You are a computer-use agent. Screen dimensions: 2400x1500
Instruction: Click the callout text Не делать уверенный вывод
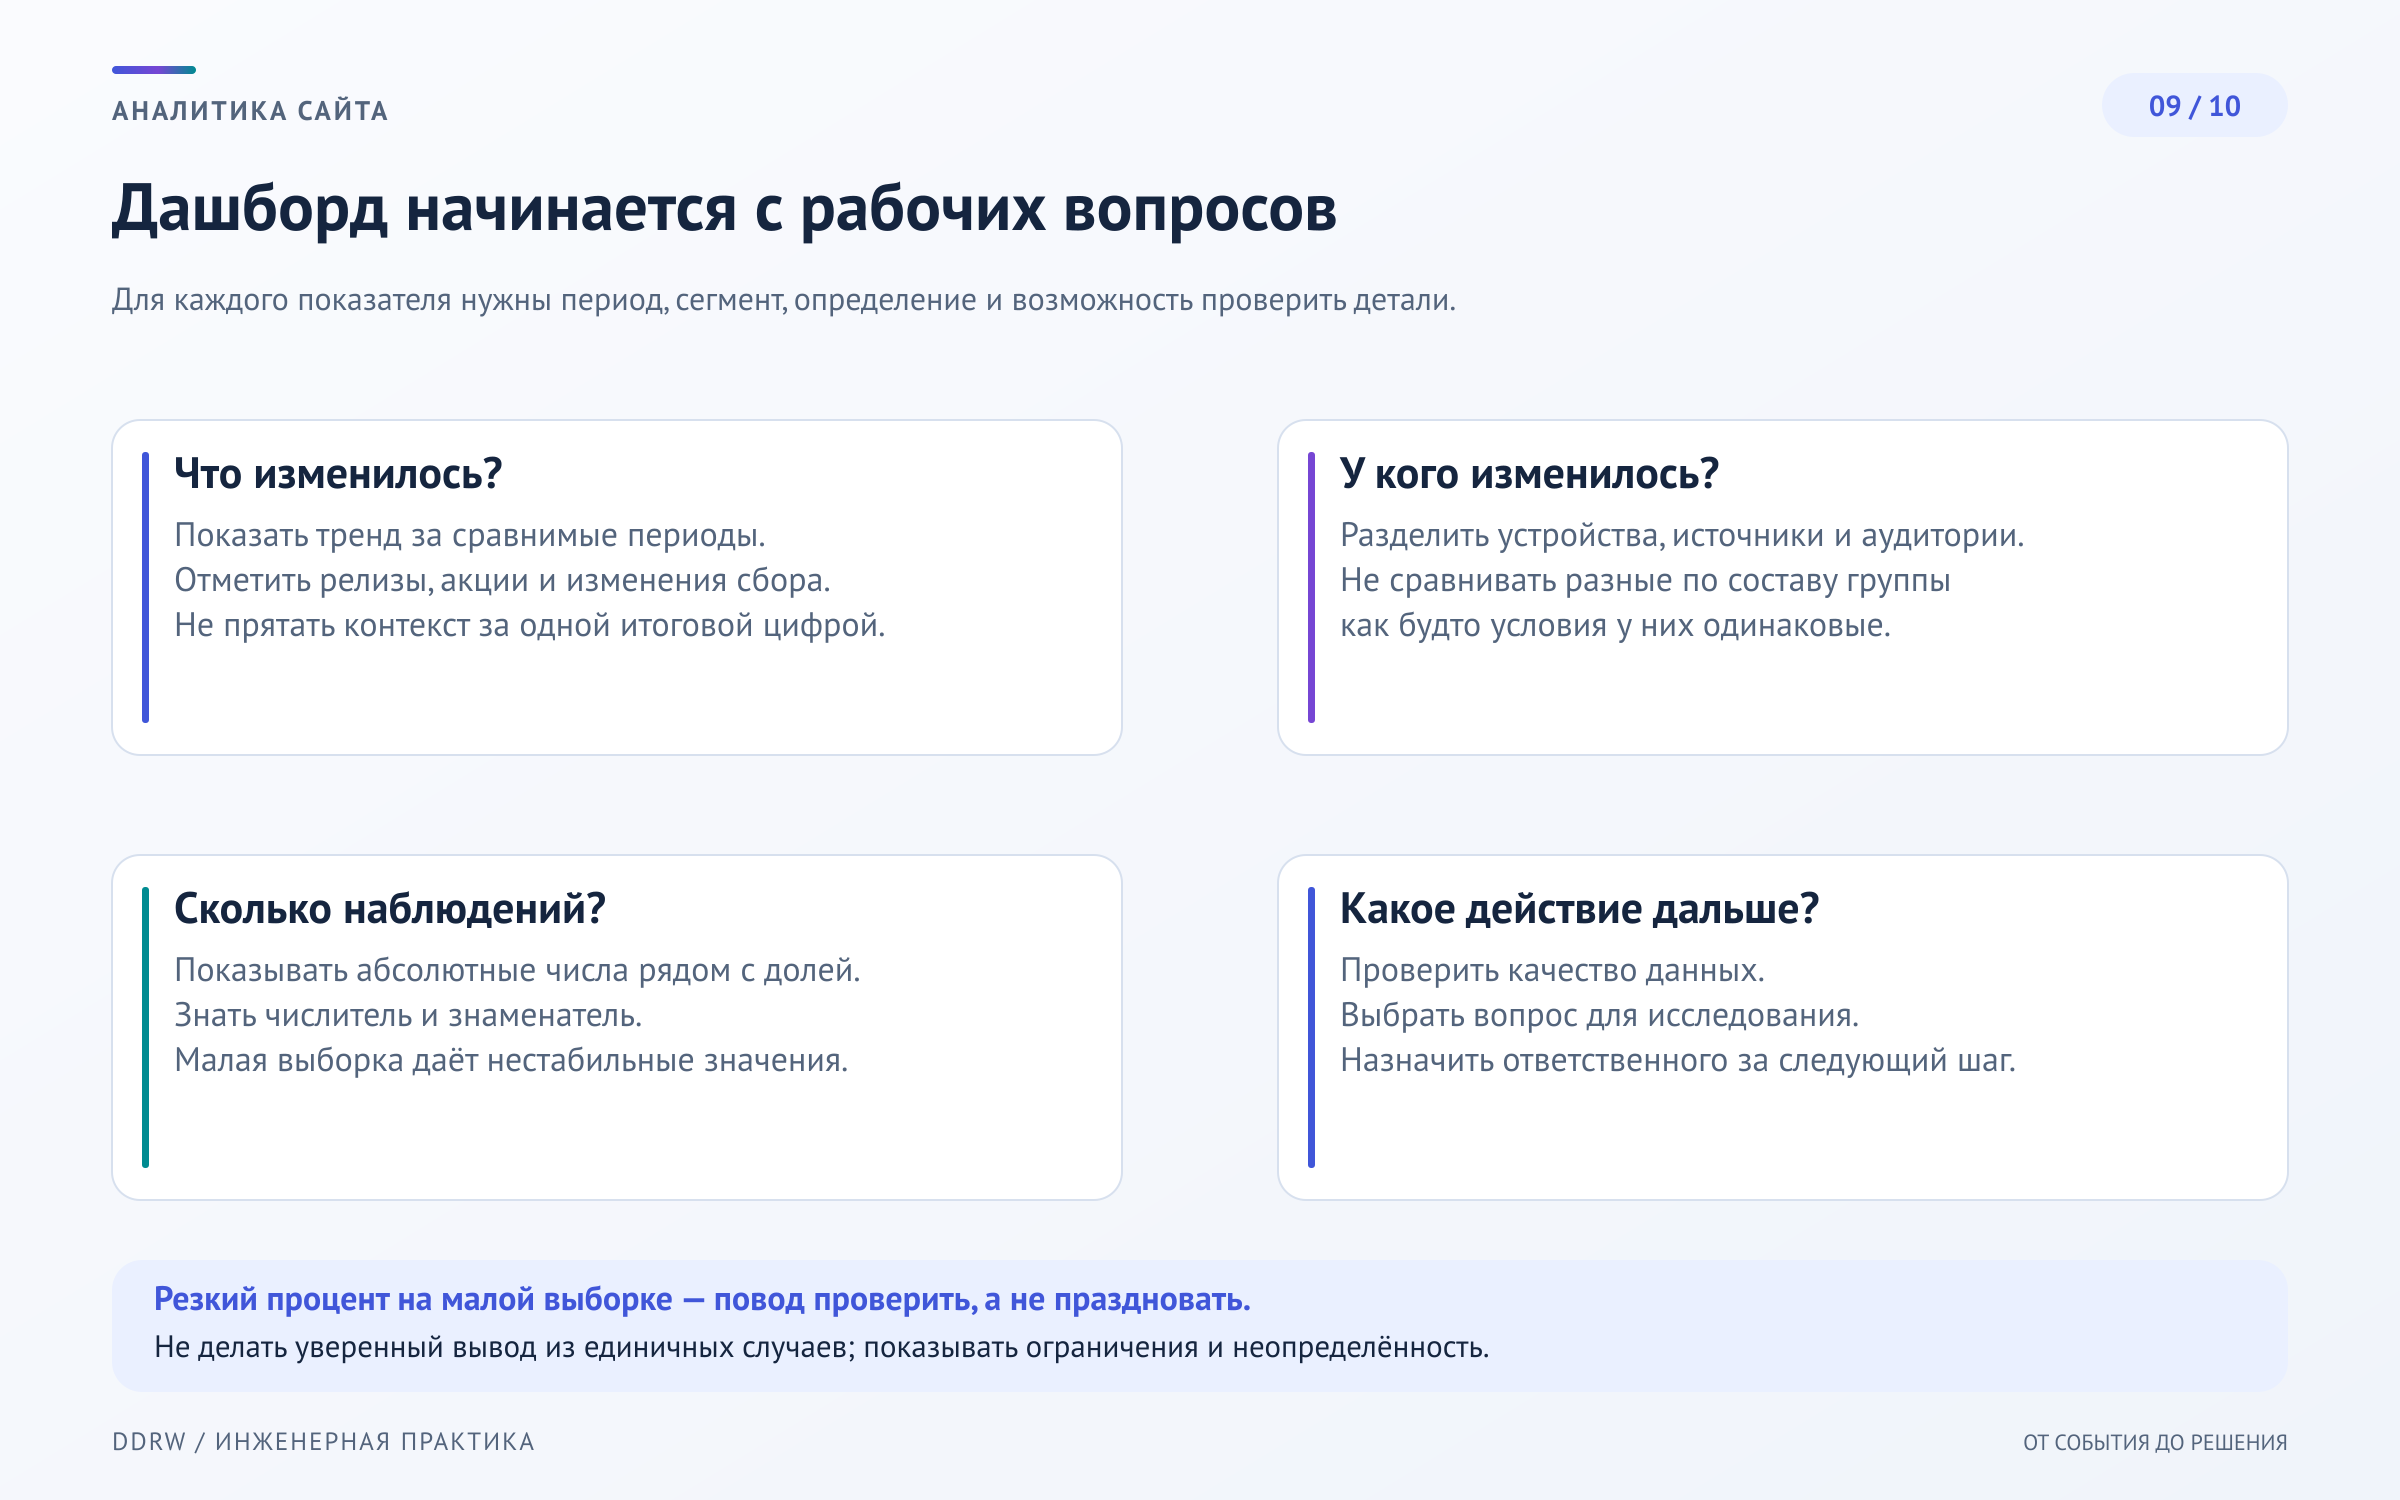pyautogui.click(x=821, y=1348)
